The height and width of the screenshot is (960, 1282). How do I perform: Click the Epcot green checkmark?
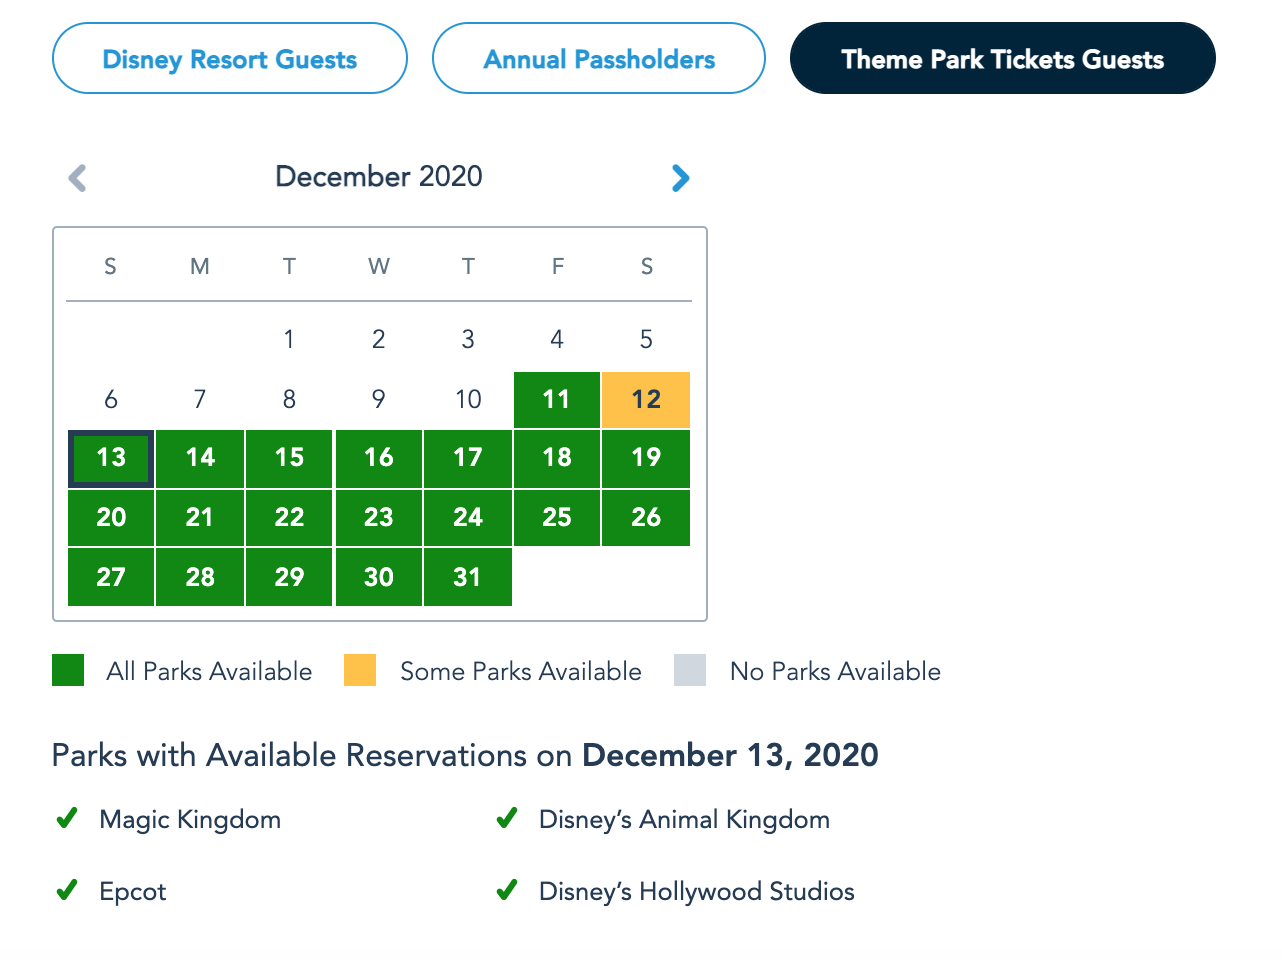67,890
